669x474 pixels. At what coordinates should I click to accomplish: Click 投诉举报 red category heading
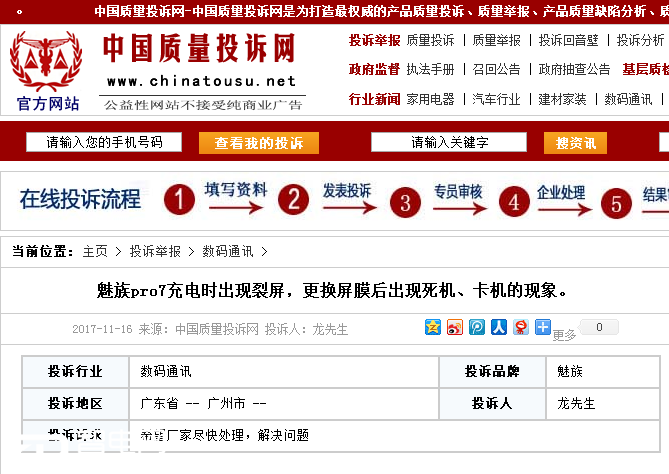coord(374,41)
